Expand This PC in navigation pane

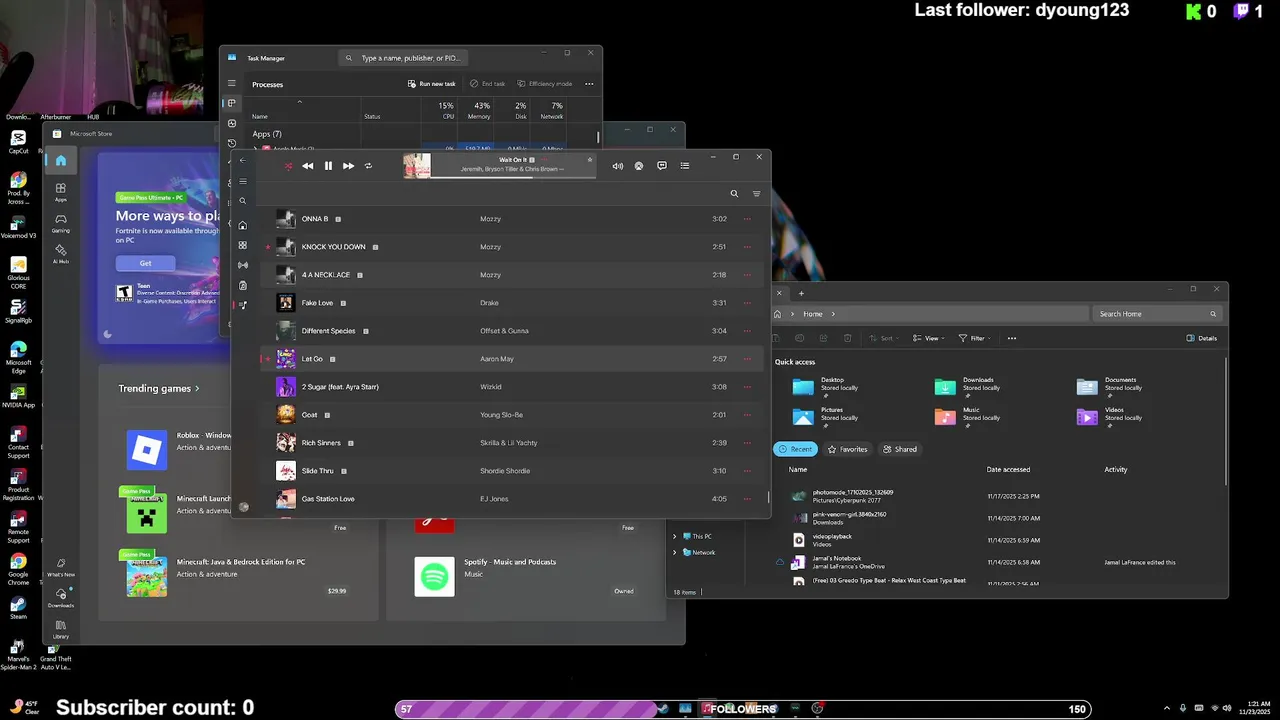[x=674, y=537]
